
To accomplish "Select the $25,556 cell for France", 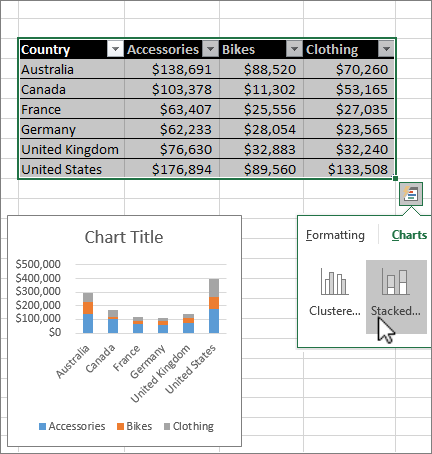I will pyautogui.click(x=261, y=109).
